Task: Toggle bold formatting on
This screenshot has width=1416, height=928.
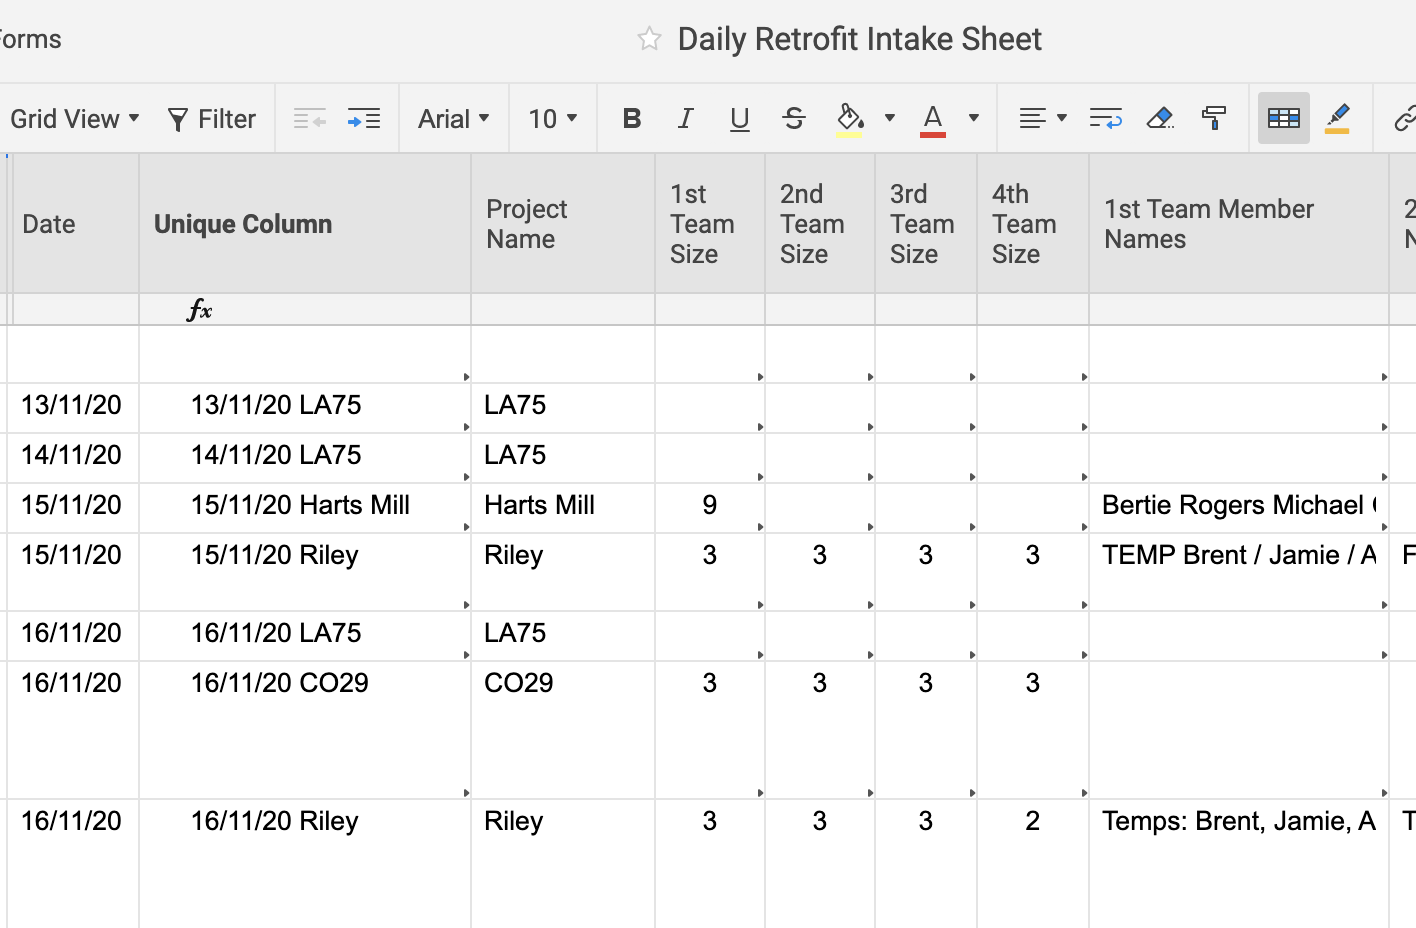Action: (x=631, y=118)
